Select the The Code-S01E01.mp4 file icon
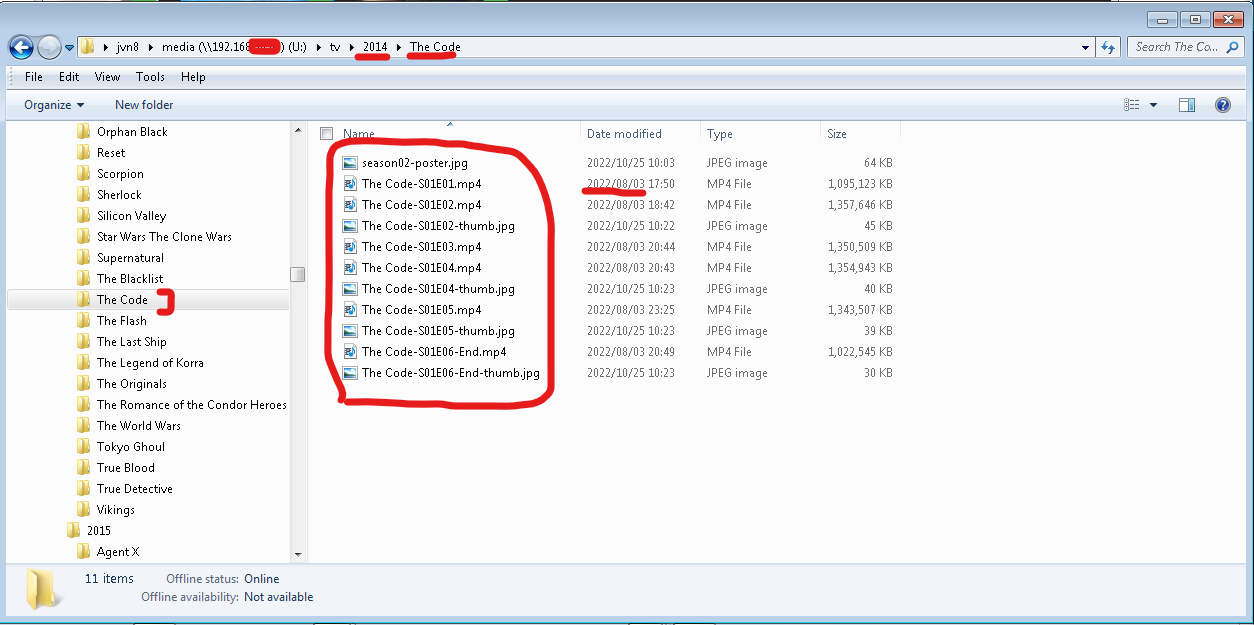The image size is (1254, 625). 349,184
